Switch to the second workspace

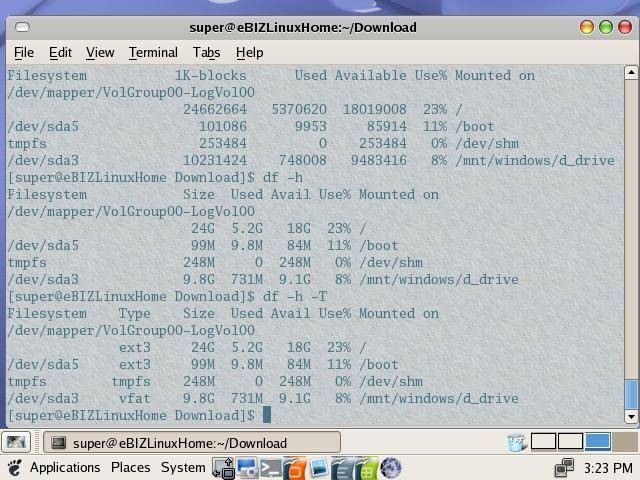(x=570, y=442)
